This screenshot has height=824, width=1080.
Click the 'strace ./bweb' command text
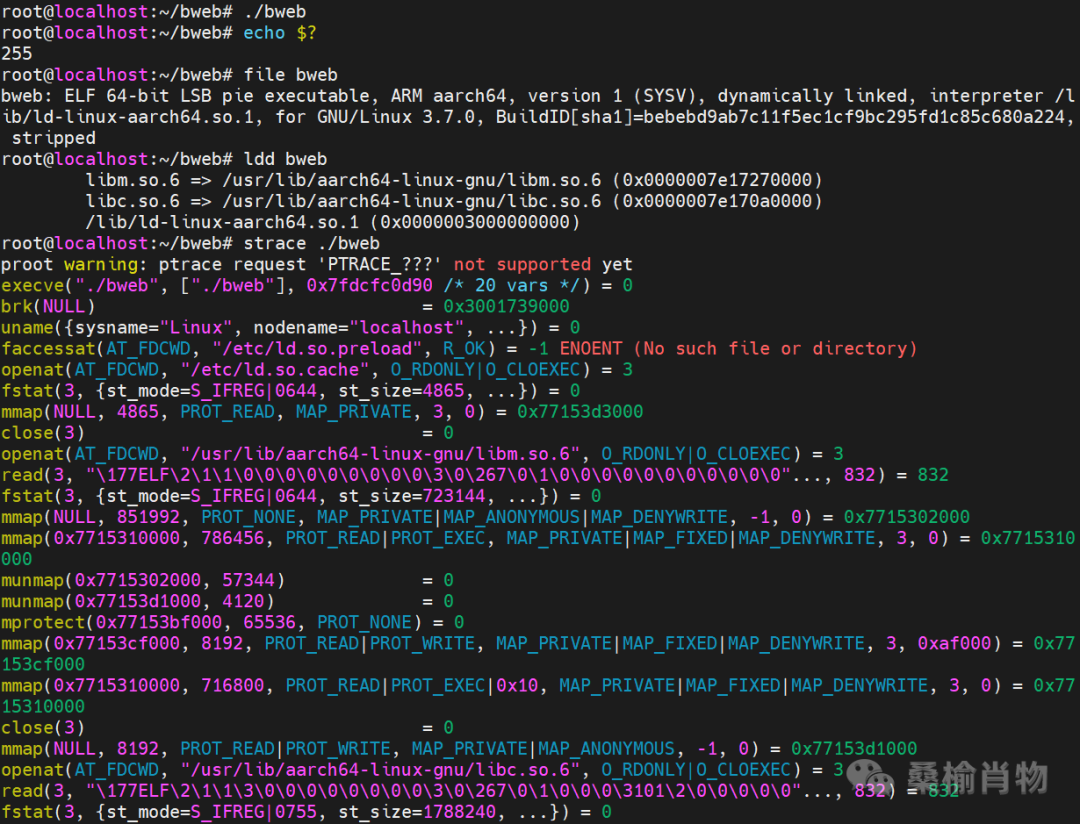point(311,243)
